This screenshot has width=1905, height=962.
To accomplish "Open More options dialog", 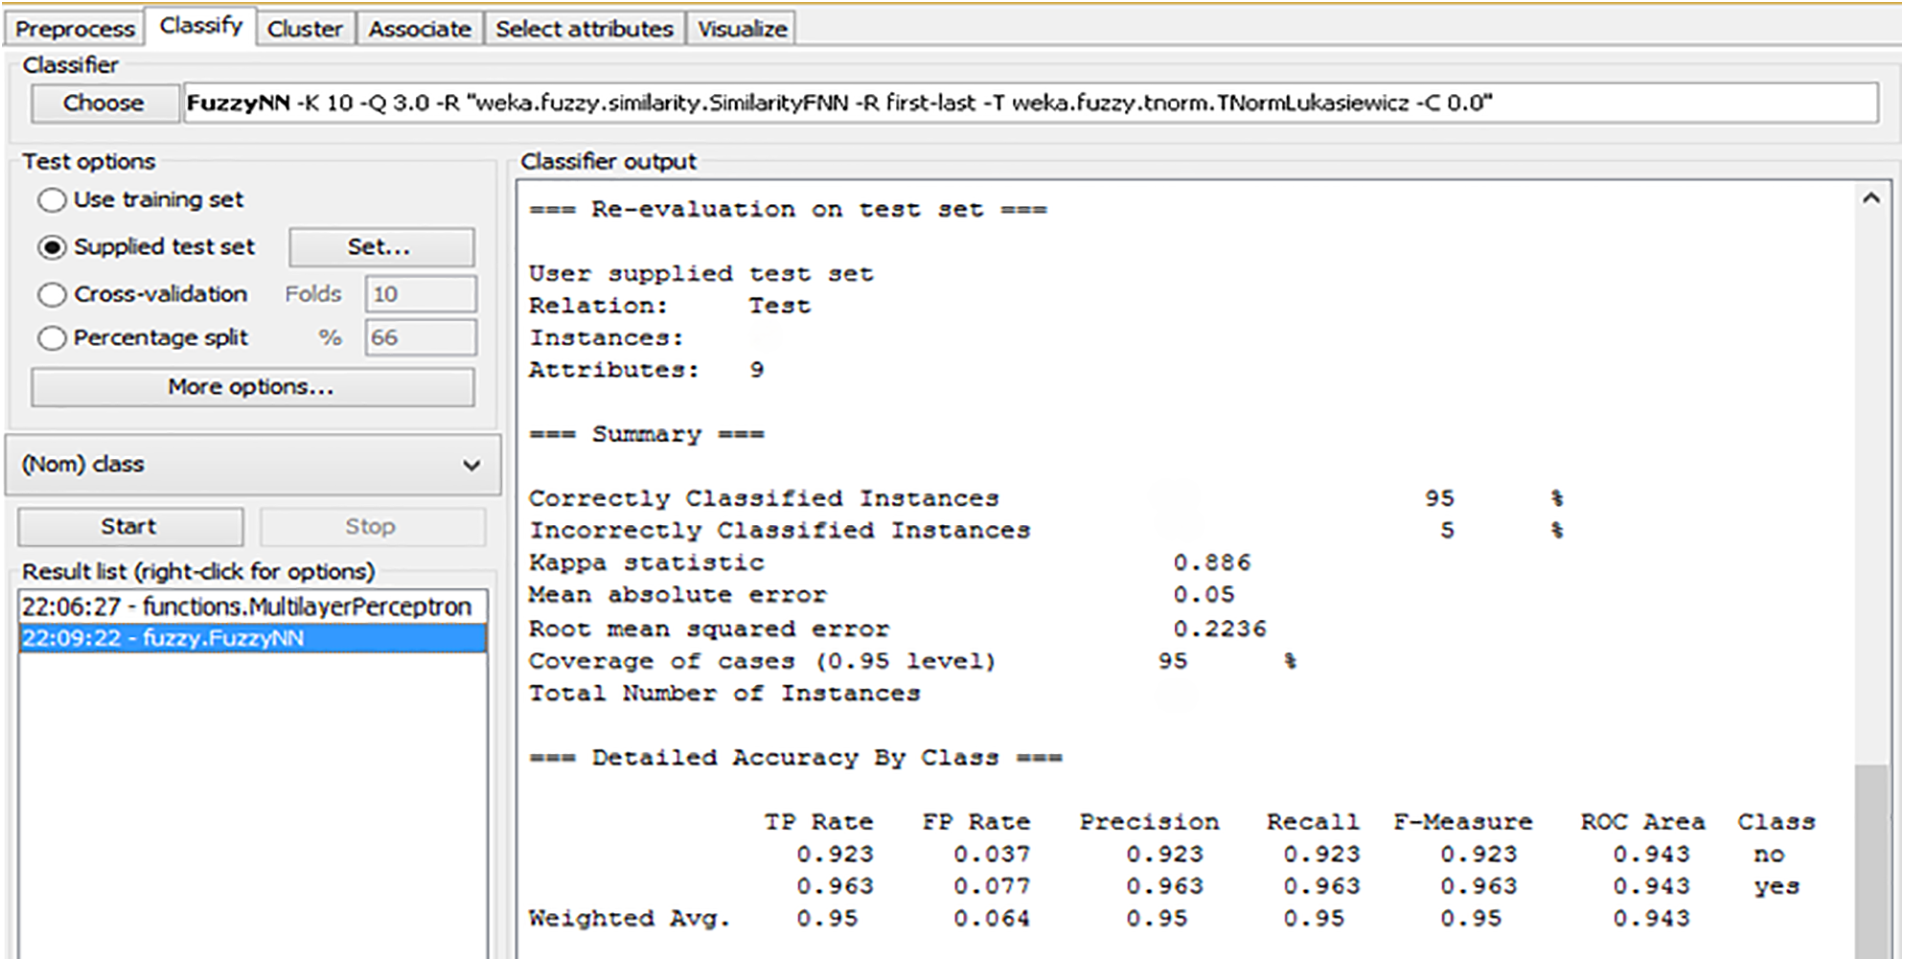I will point(252,387).
